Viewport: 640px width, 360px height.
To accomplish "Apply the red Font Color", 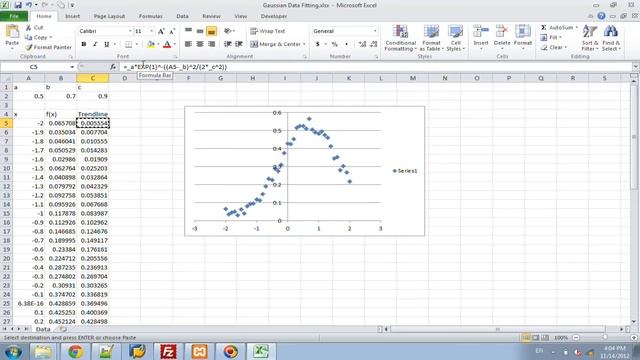I will pyautogui.click(x=167, y=44).
